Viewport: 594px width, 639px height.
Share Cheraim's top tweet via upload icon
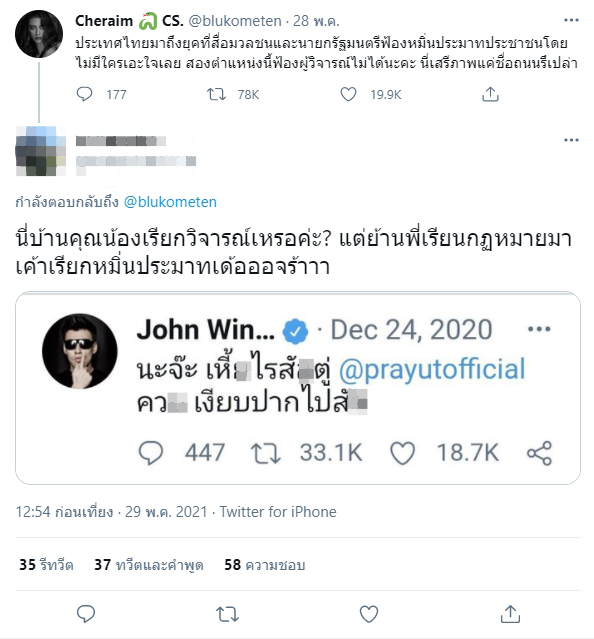(x=490, y=94)
